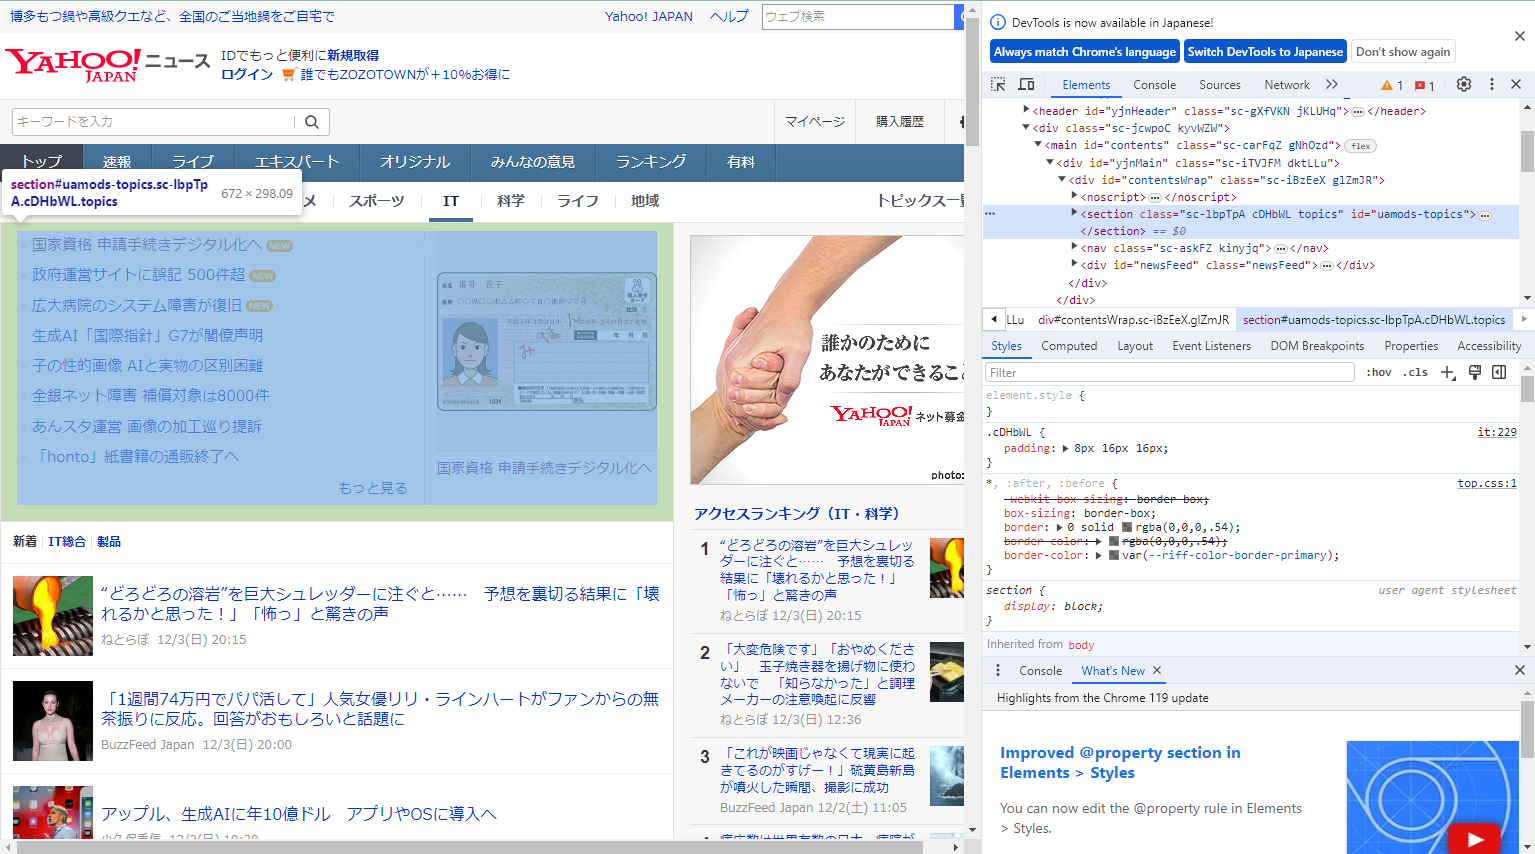
Task: Switch to the Network tab
Action: pos(1286,85)
